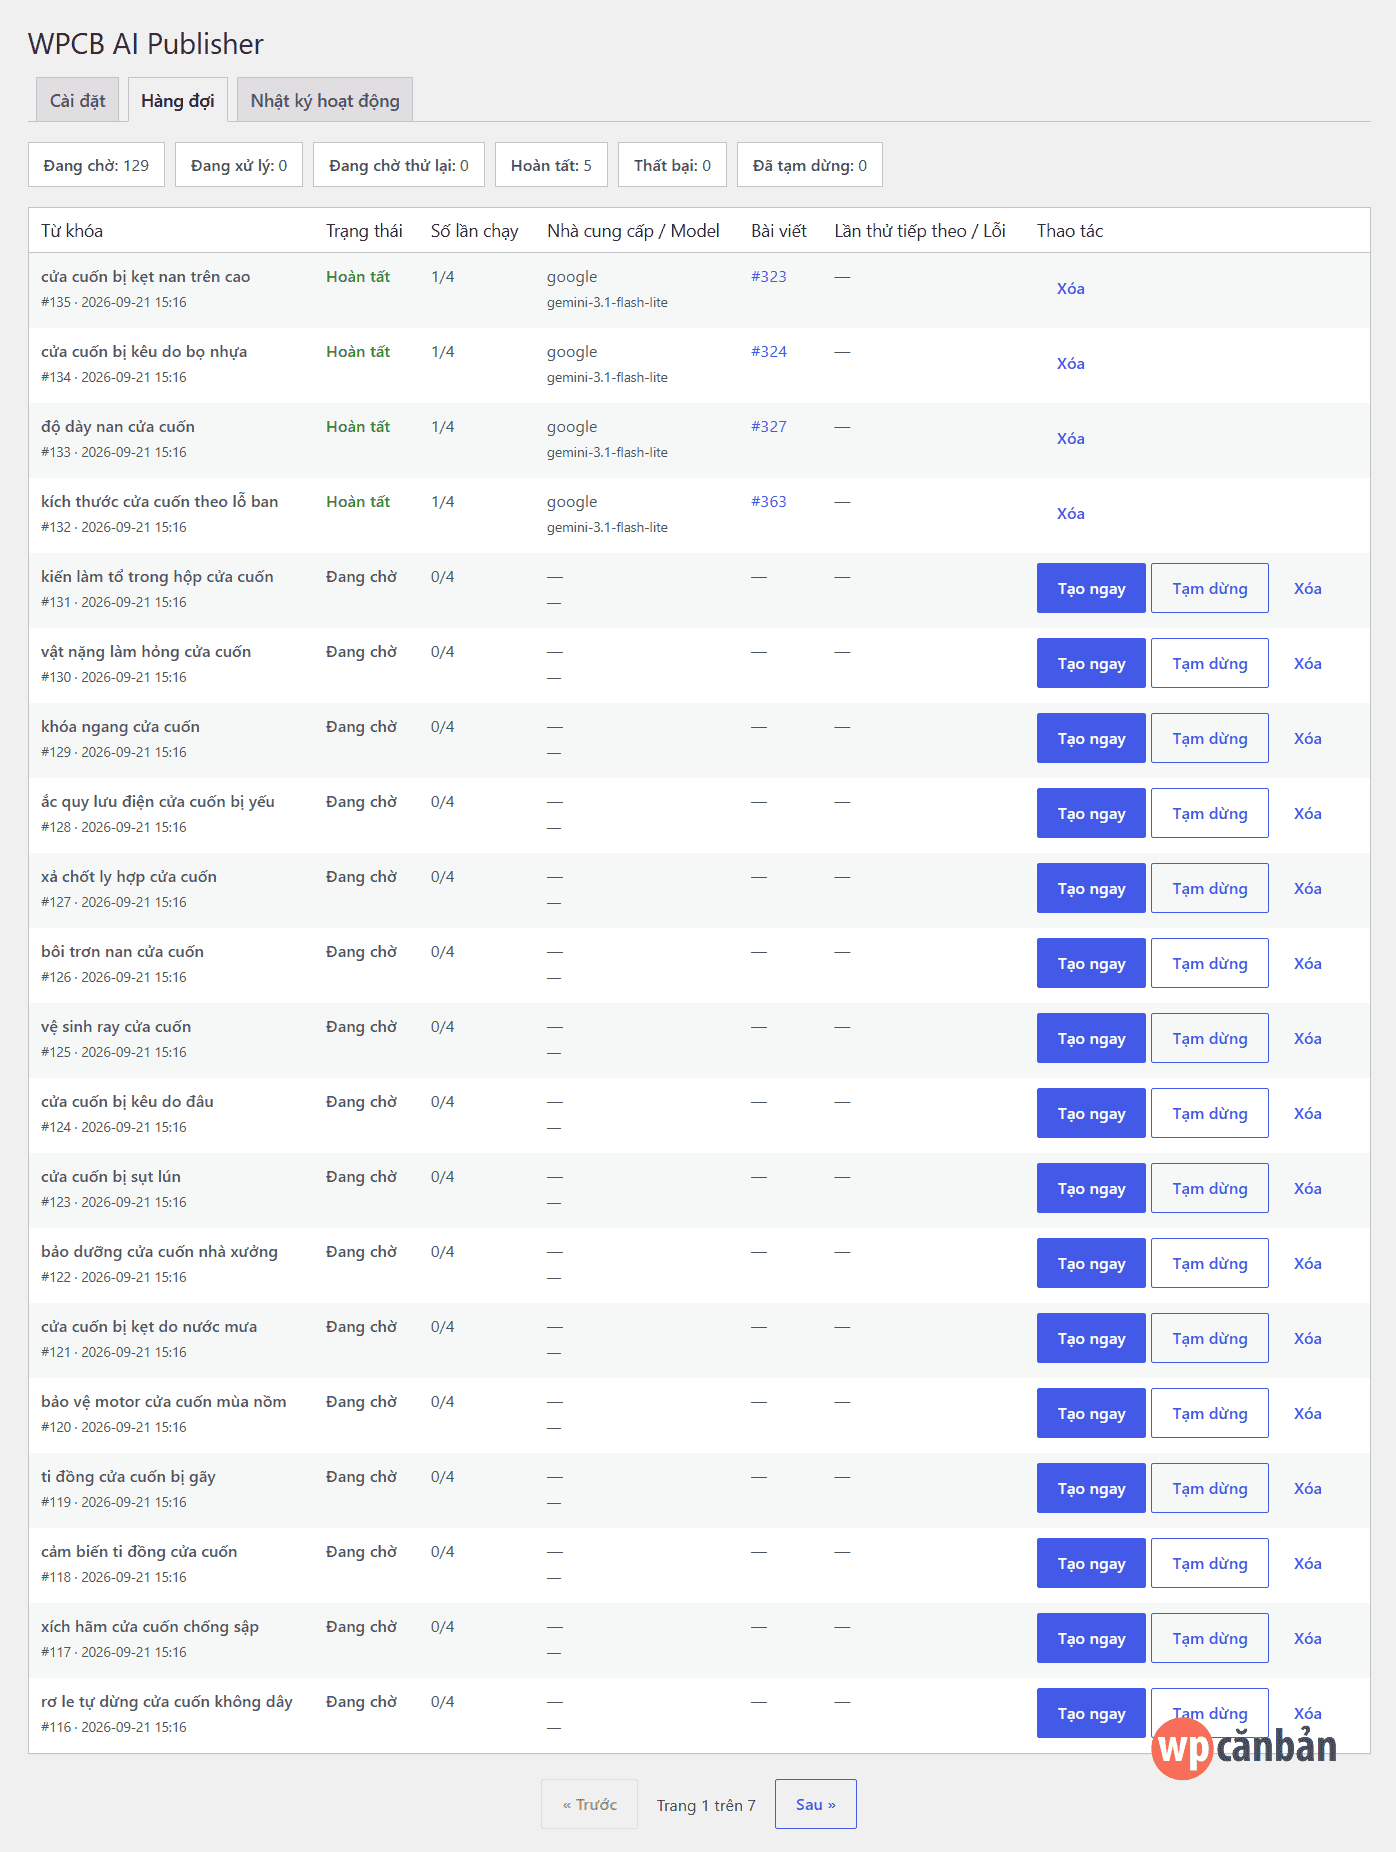
Task: Click Tạo ngay for 'rơ le tự dừng cửa cuốn không dây'
Action: [1091, 1713]
